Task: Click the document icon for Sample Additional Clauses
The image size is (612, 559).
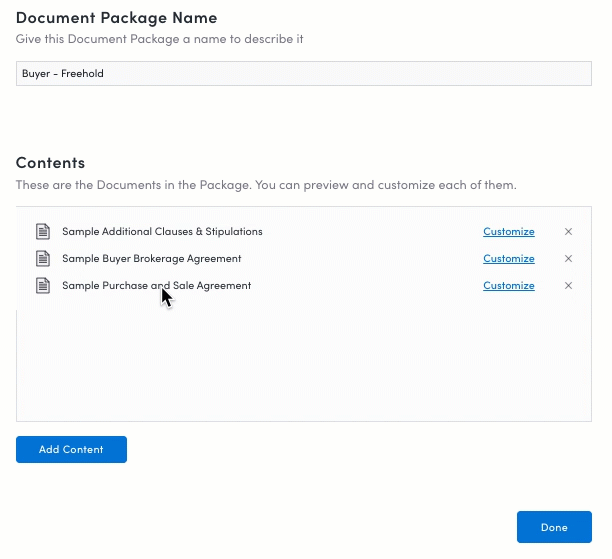Action: point(43,231)
